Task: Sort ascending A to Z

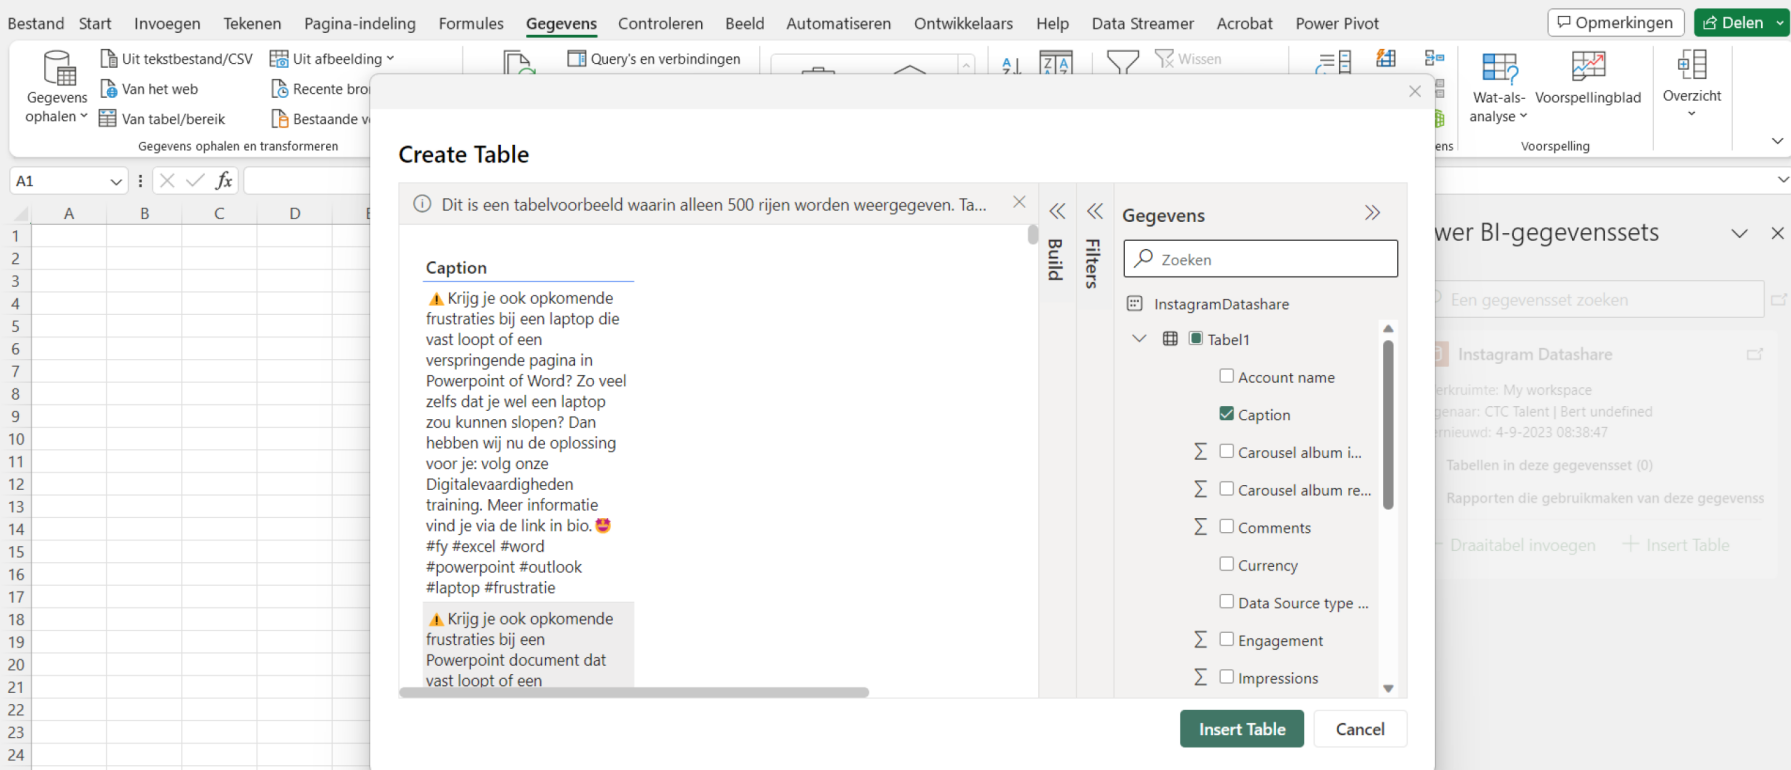Action: click(1011, 64)
